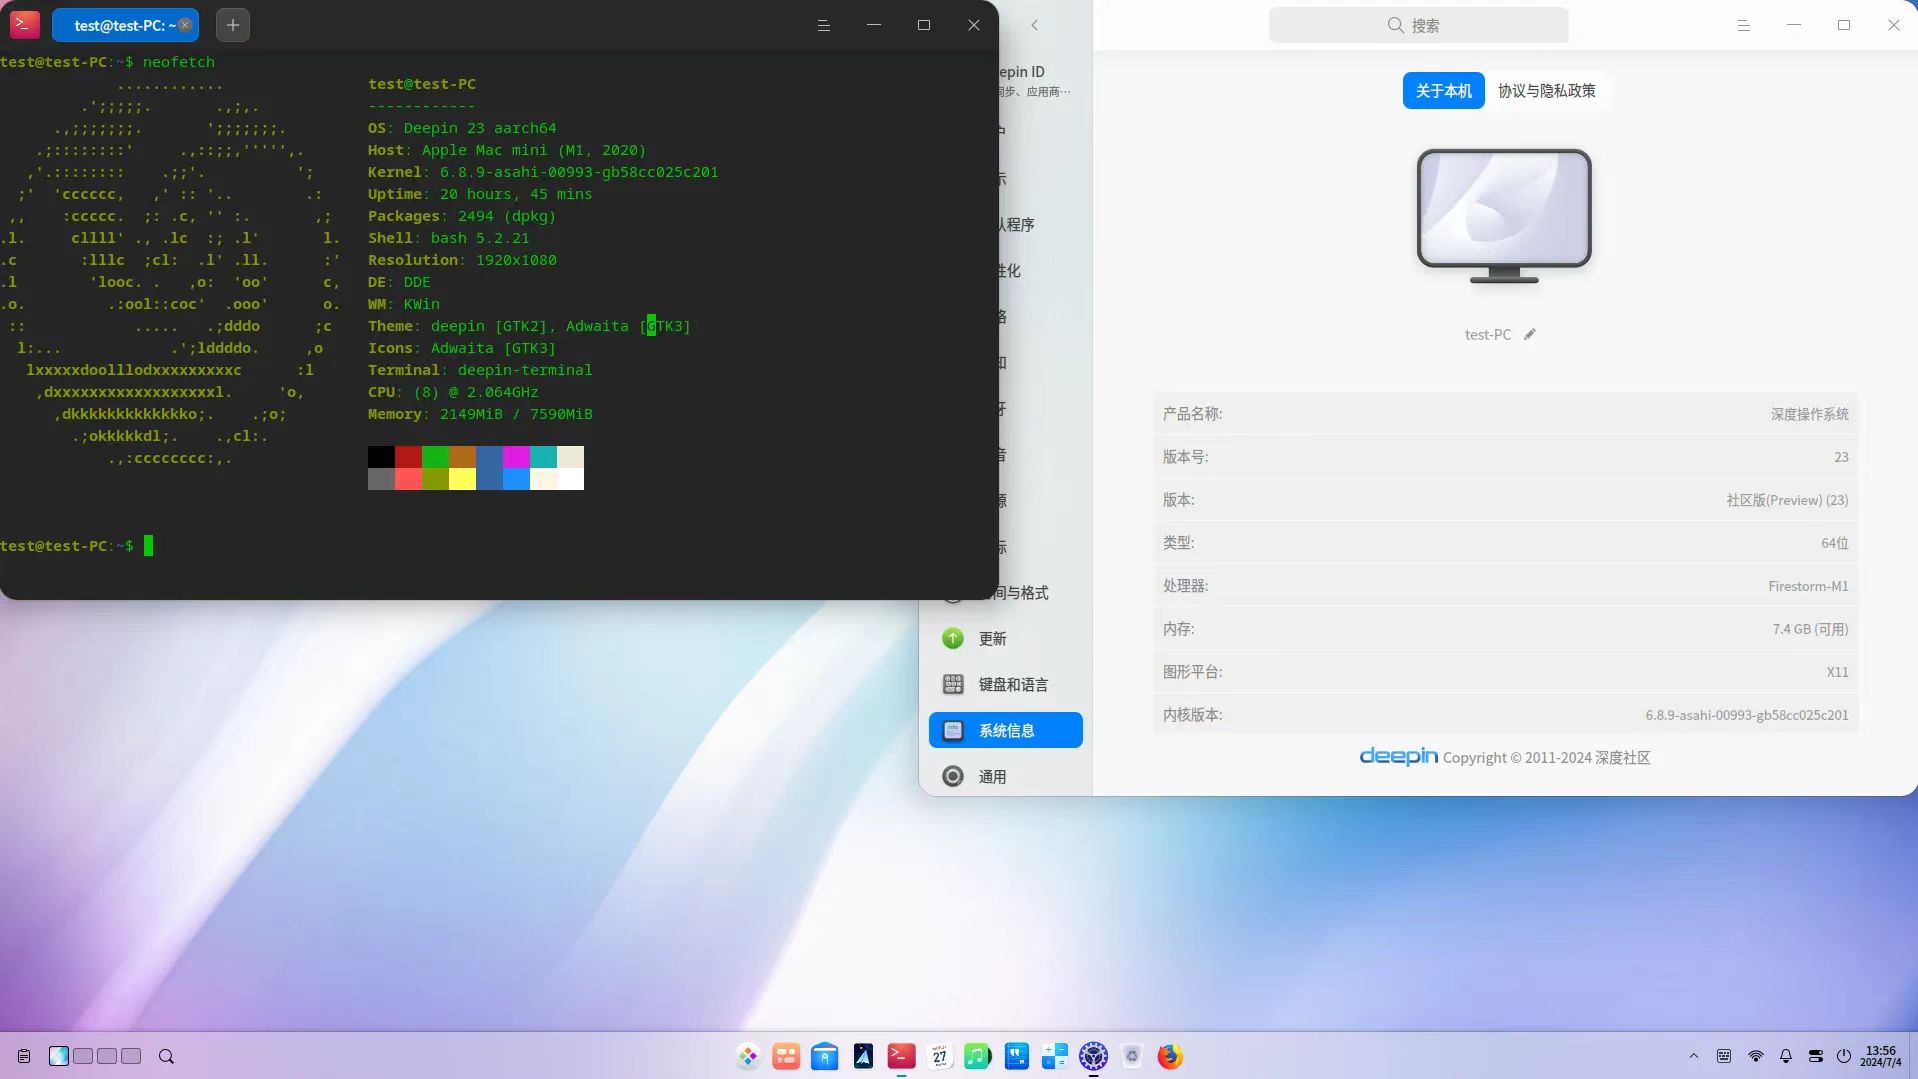Image resolution: width=1918 pixels, height=1079 pixels.
Task: Switch to the 协议与隐私政策 tab
Action: (1546, 90)
